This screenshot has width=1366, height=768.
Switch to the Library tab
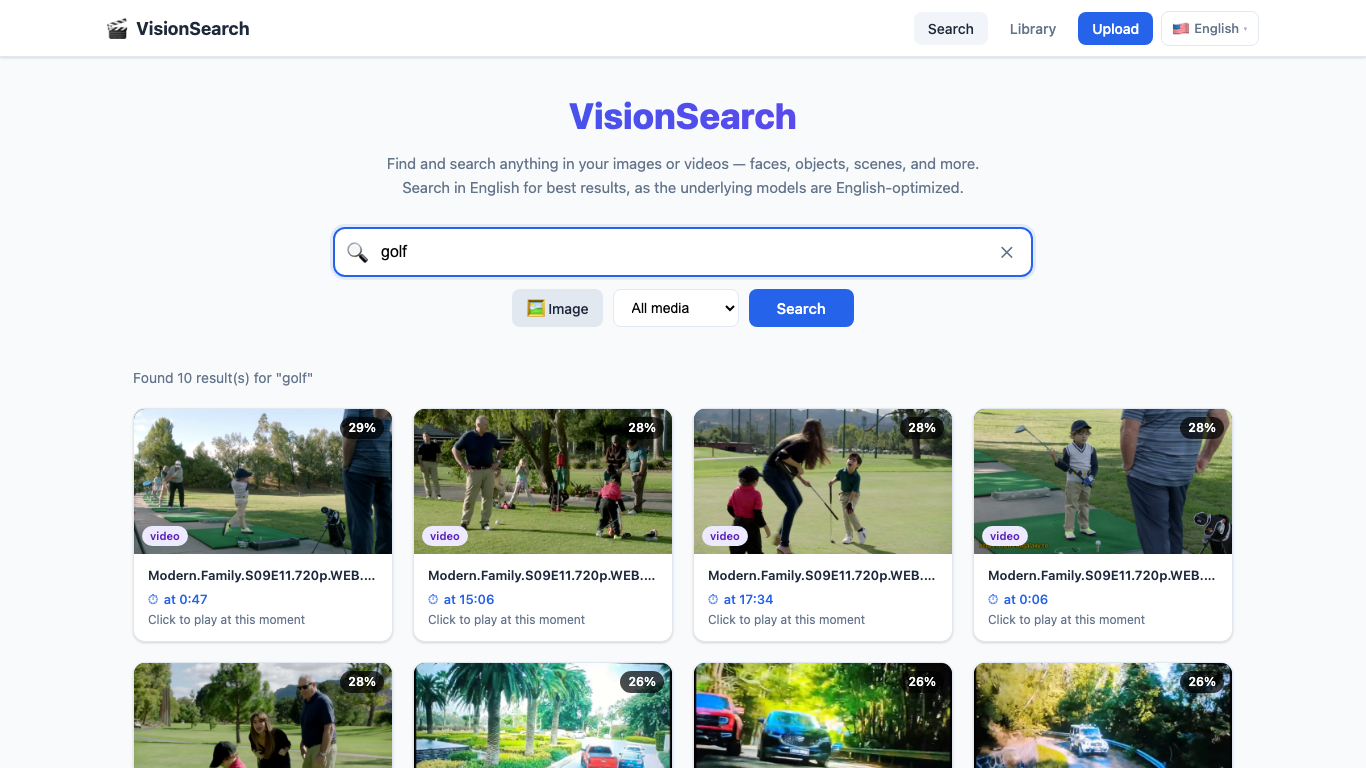click(1032, 28)
